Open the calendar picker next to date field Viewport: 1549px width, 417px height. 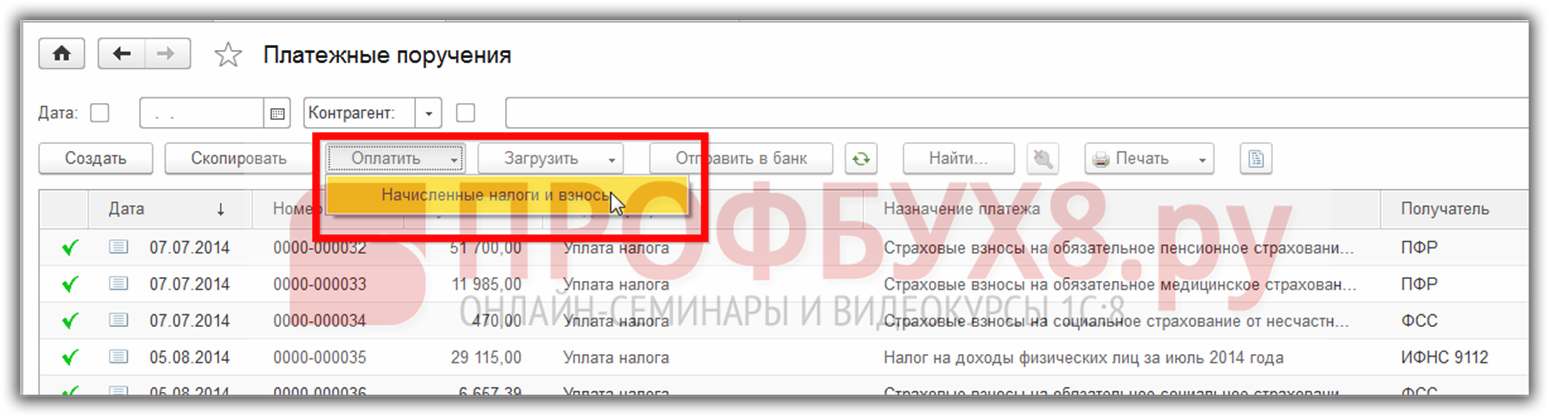point(279,113)
